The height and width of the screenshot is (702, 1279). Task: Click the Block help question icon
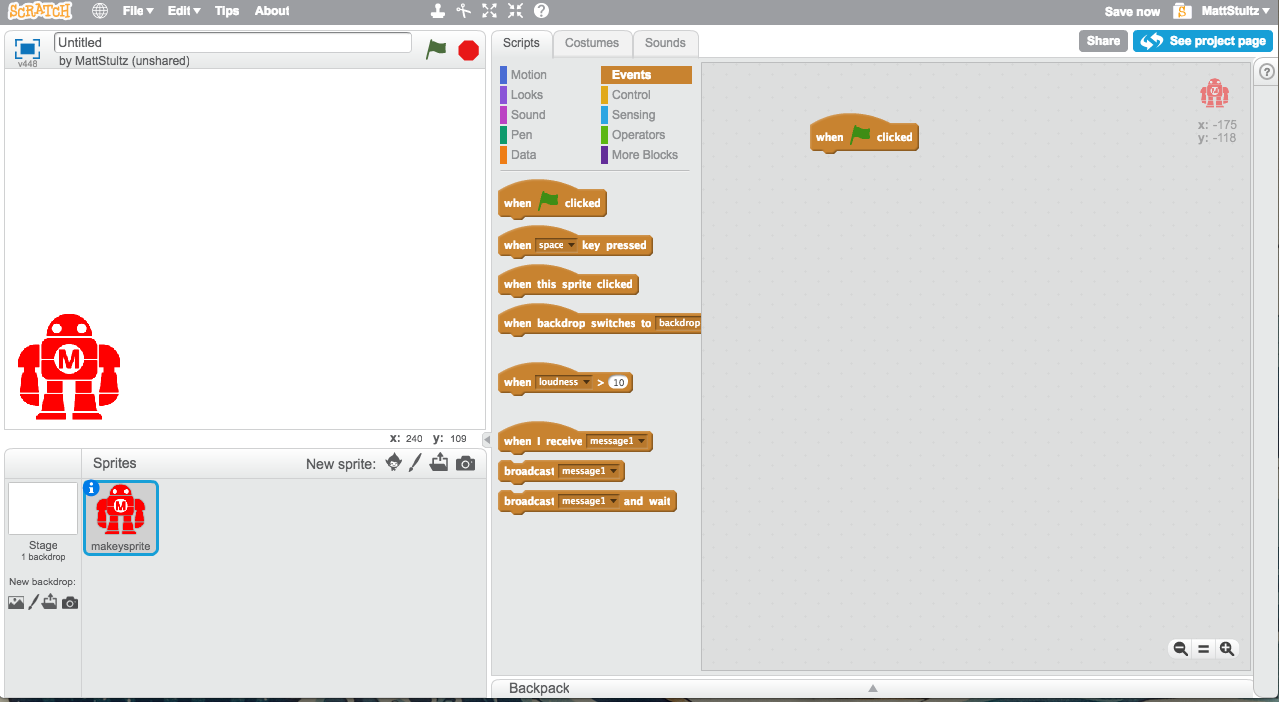541,11
